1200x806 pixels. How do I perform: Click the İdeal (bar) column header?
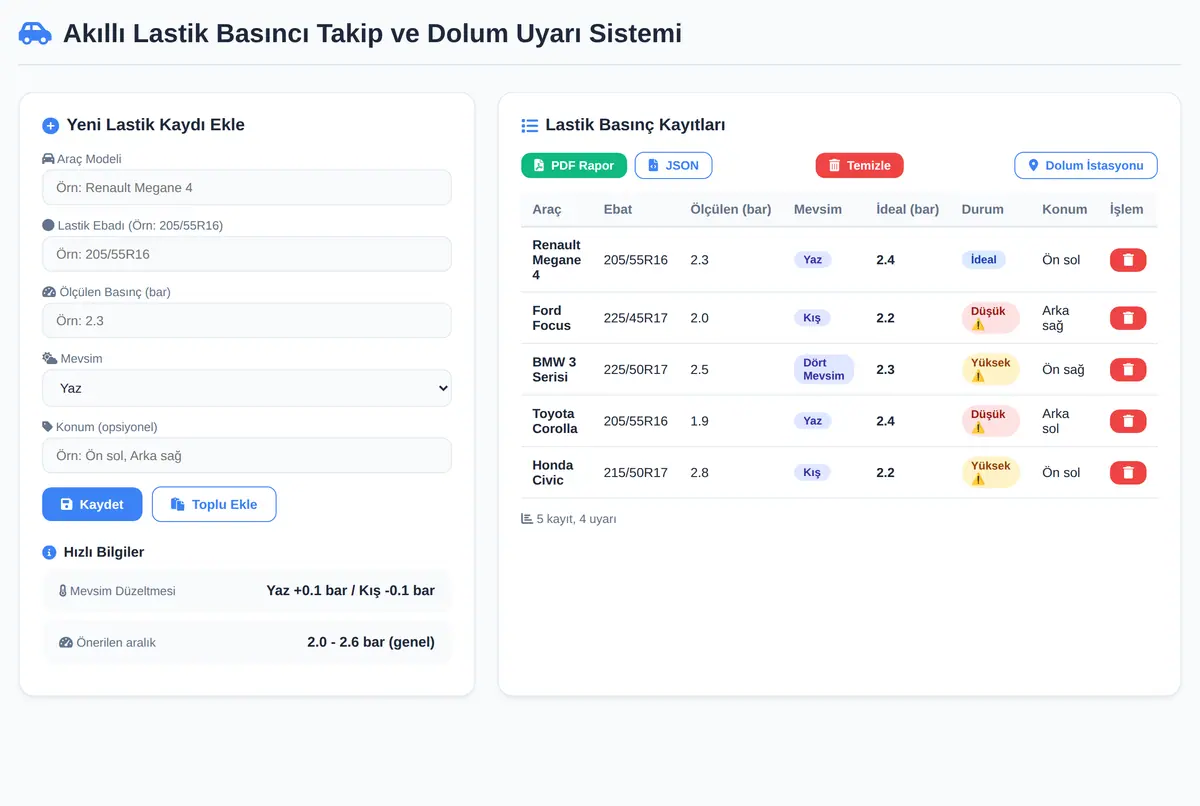[x=908, y=209]
